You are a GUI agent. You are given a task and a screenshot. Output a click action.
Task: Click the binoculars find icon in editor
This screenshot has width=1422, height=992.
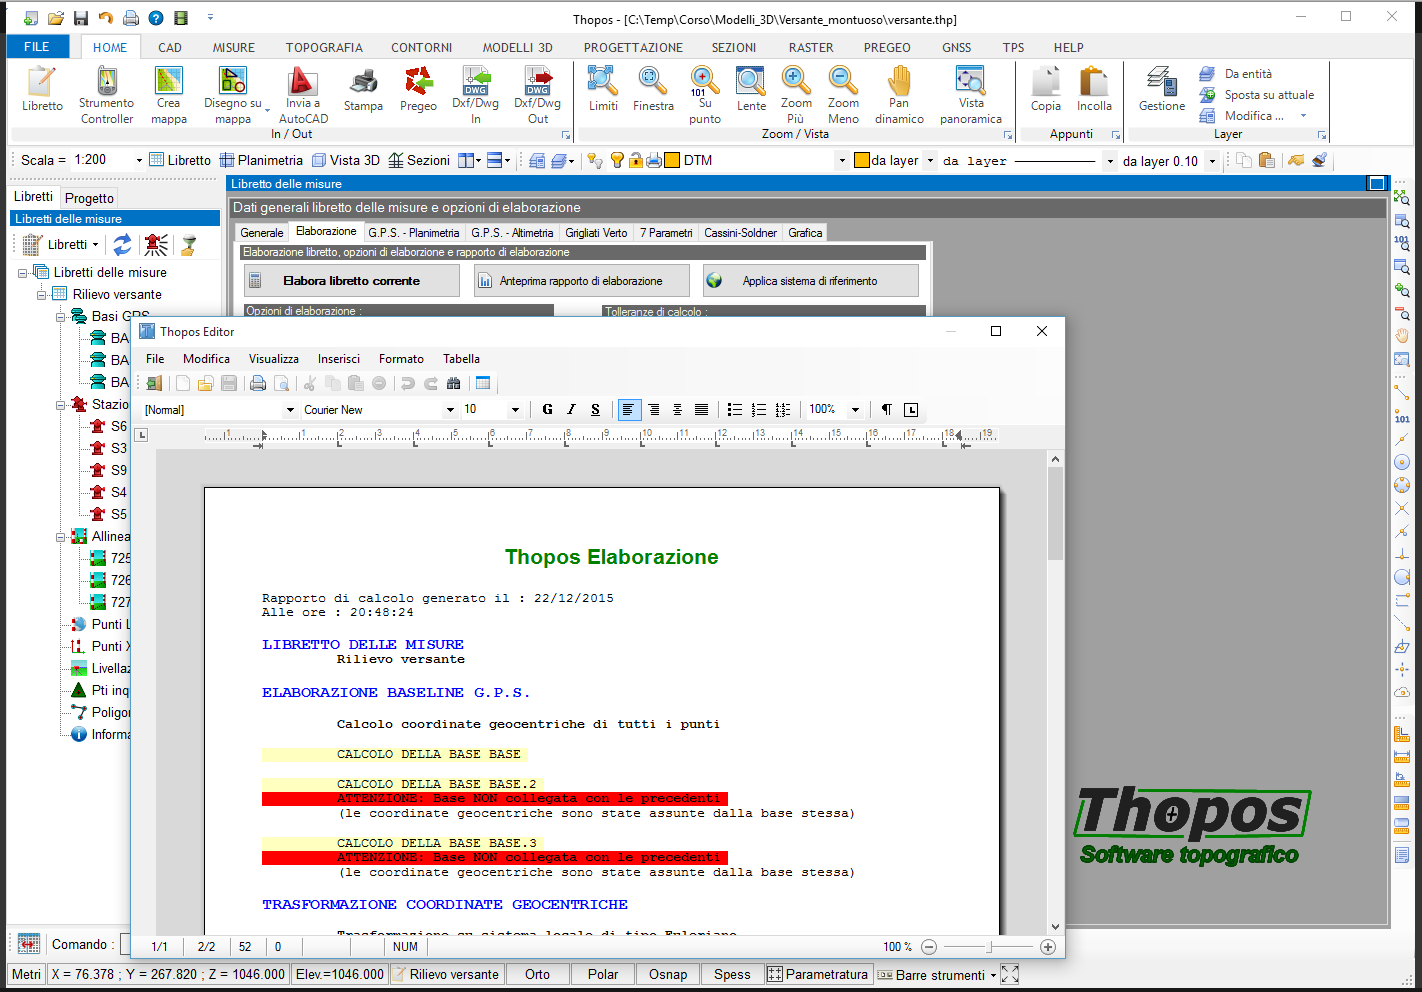[x=454, y=383]
